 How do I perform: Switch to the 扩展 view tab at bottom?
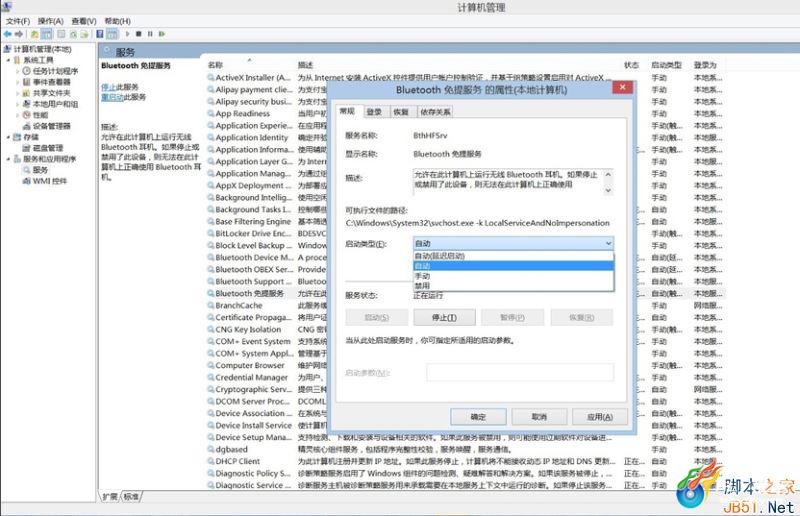pyautogui.click(x=110, y=497)
